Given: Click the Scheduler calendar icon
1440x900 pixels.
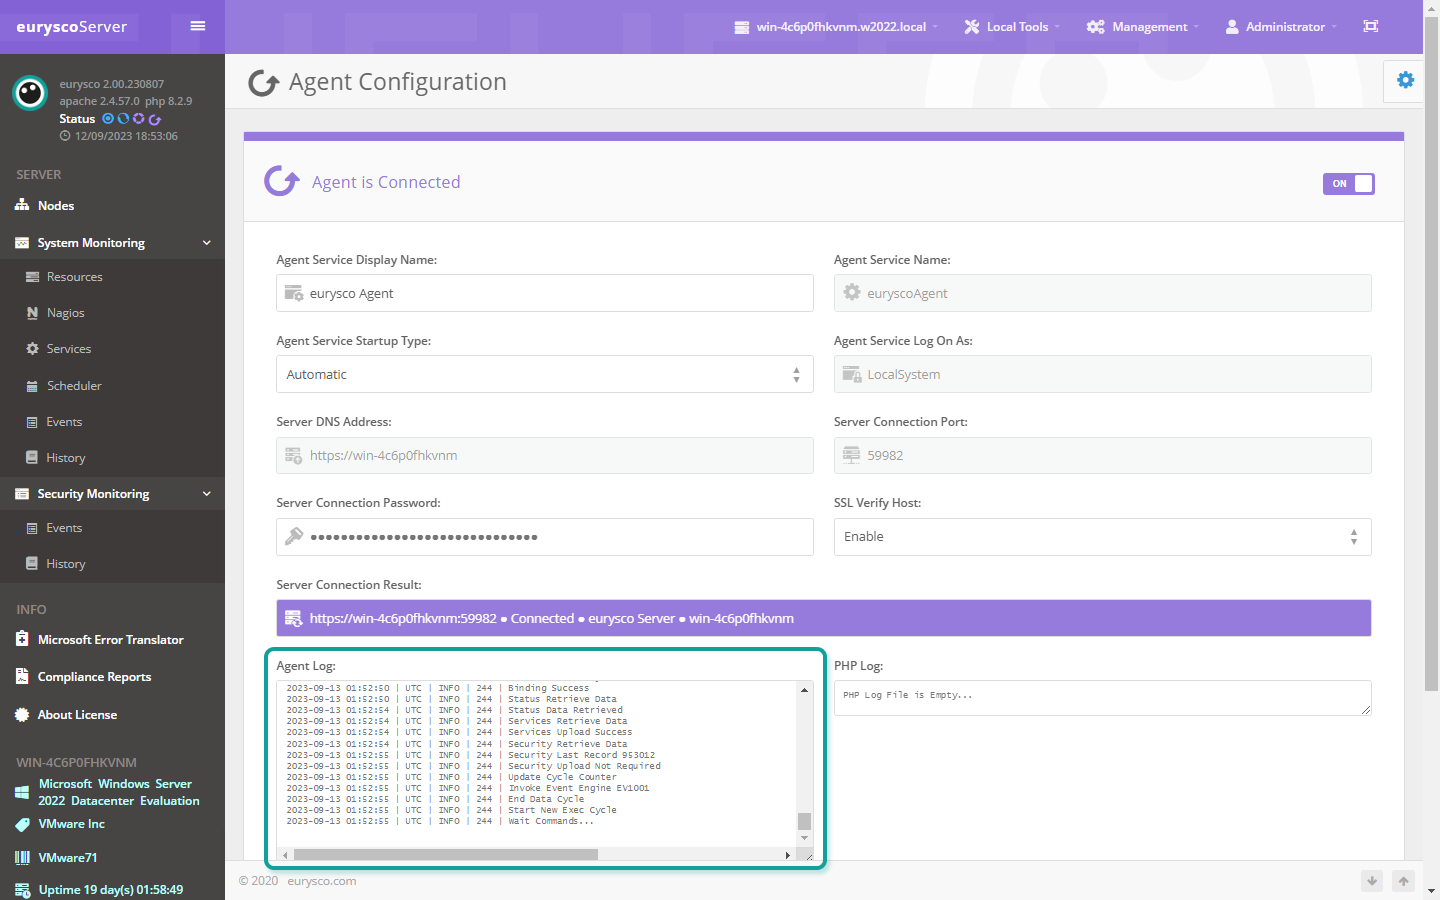Looking at the screenshot, I should (x=32, y=386).
